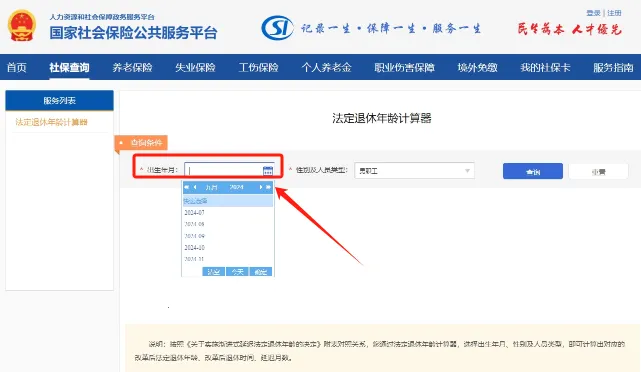Go to next year in date picker

tap(269, 187)
